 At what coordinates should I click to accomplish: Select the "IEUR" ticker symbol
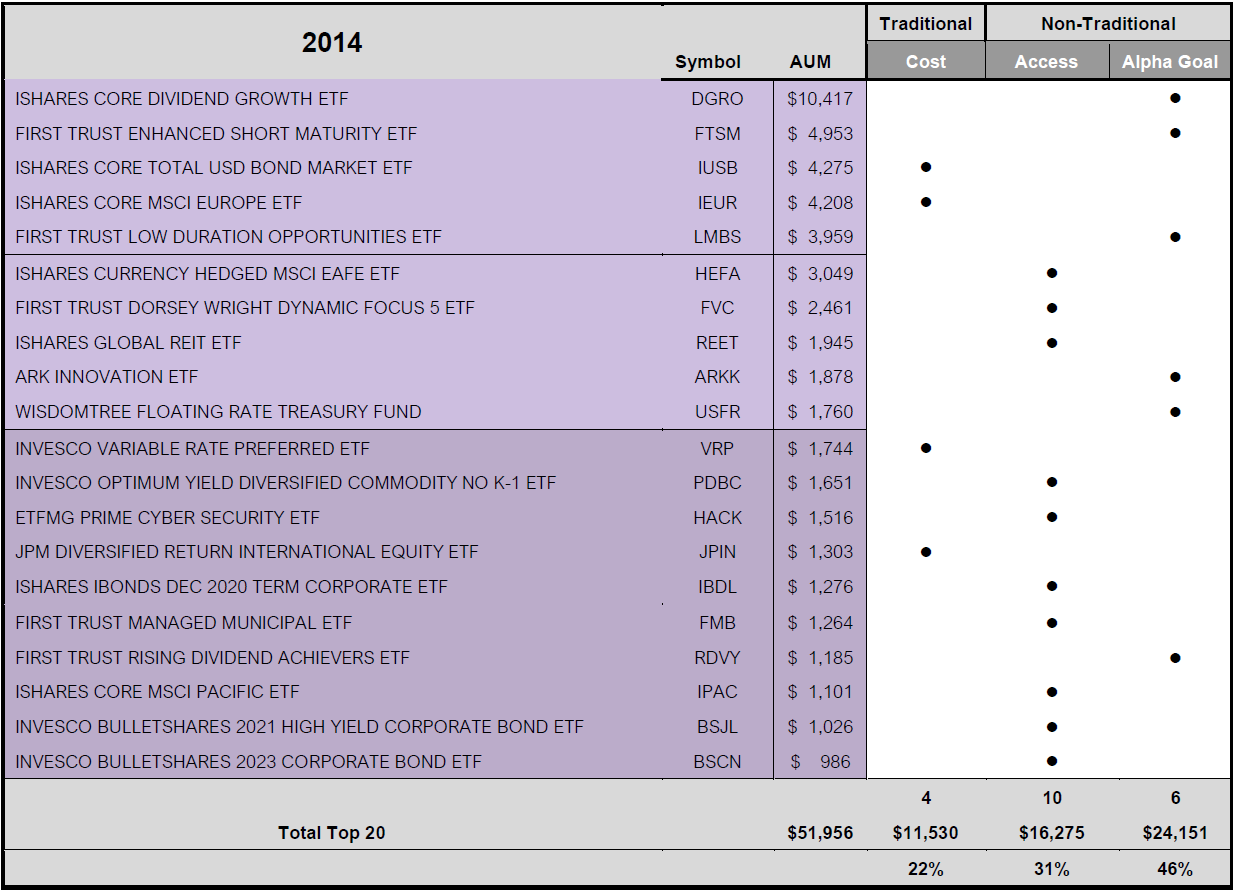718,202
